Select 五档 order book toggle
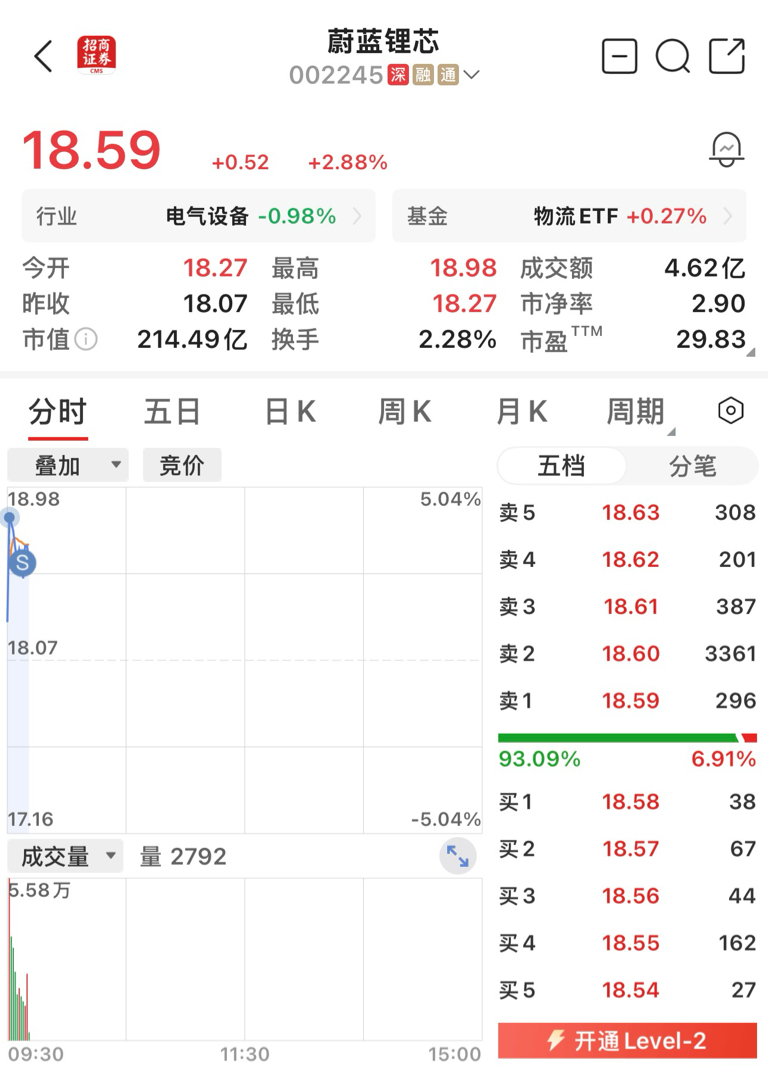The width and height of the screenshot is (768, 1066). [x=561, y=466]
